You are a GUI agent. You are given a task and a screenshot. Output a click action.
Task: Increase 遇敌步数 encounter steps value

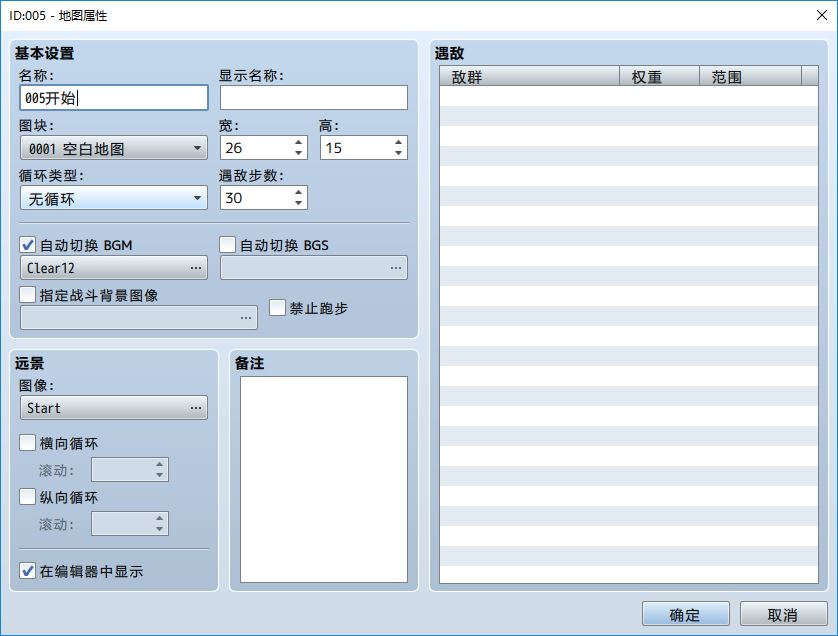pos(298,192)
